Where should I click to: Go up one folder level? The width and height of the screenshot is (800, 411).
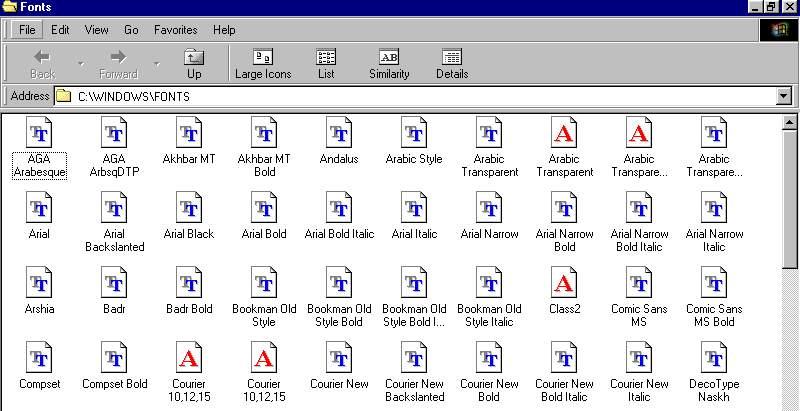coord(194,63)
